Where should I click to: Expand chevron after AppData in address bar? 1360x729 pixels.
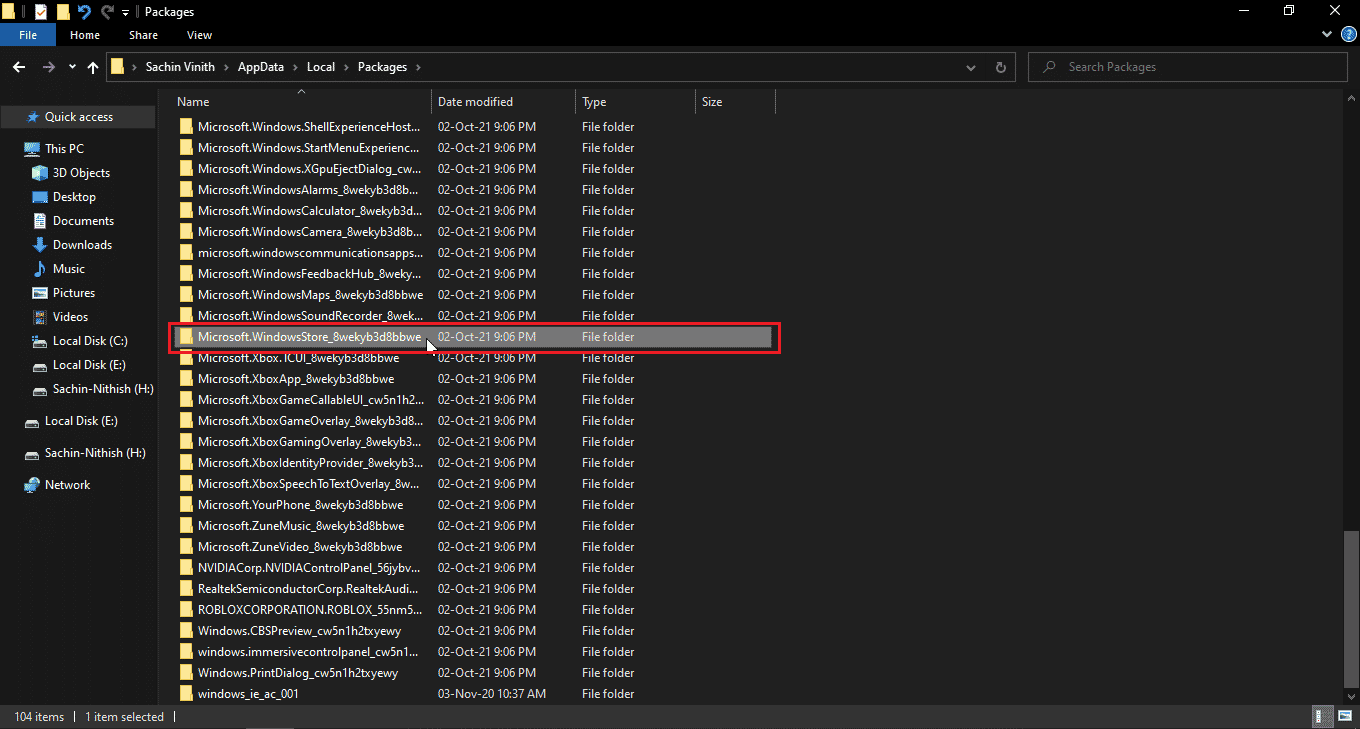pos(295,67)
